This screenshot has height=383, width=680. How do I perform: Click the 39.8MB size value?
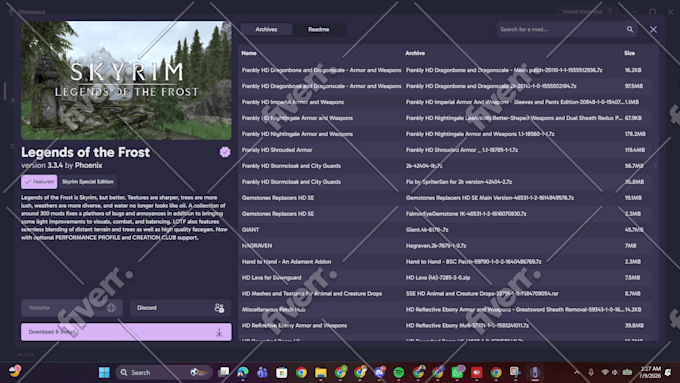[x=634, y=326]
